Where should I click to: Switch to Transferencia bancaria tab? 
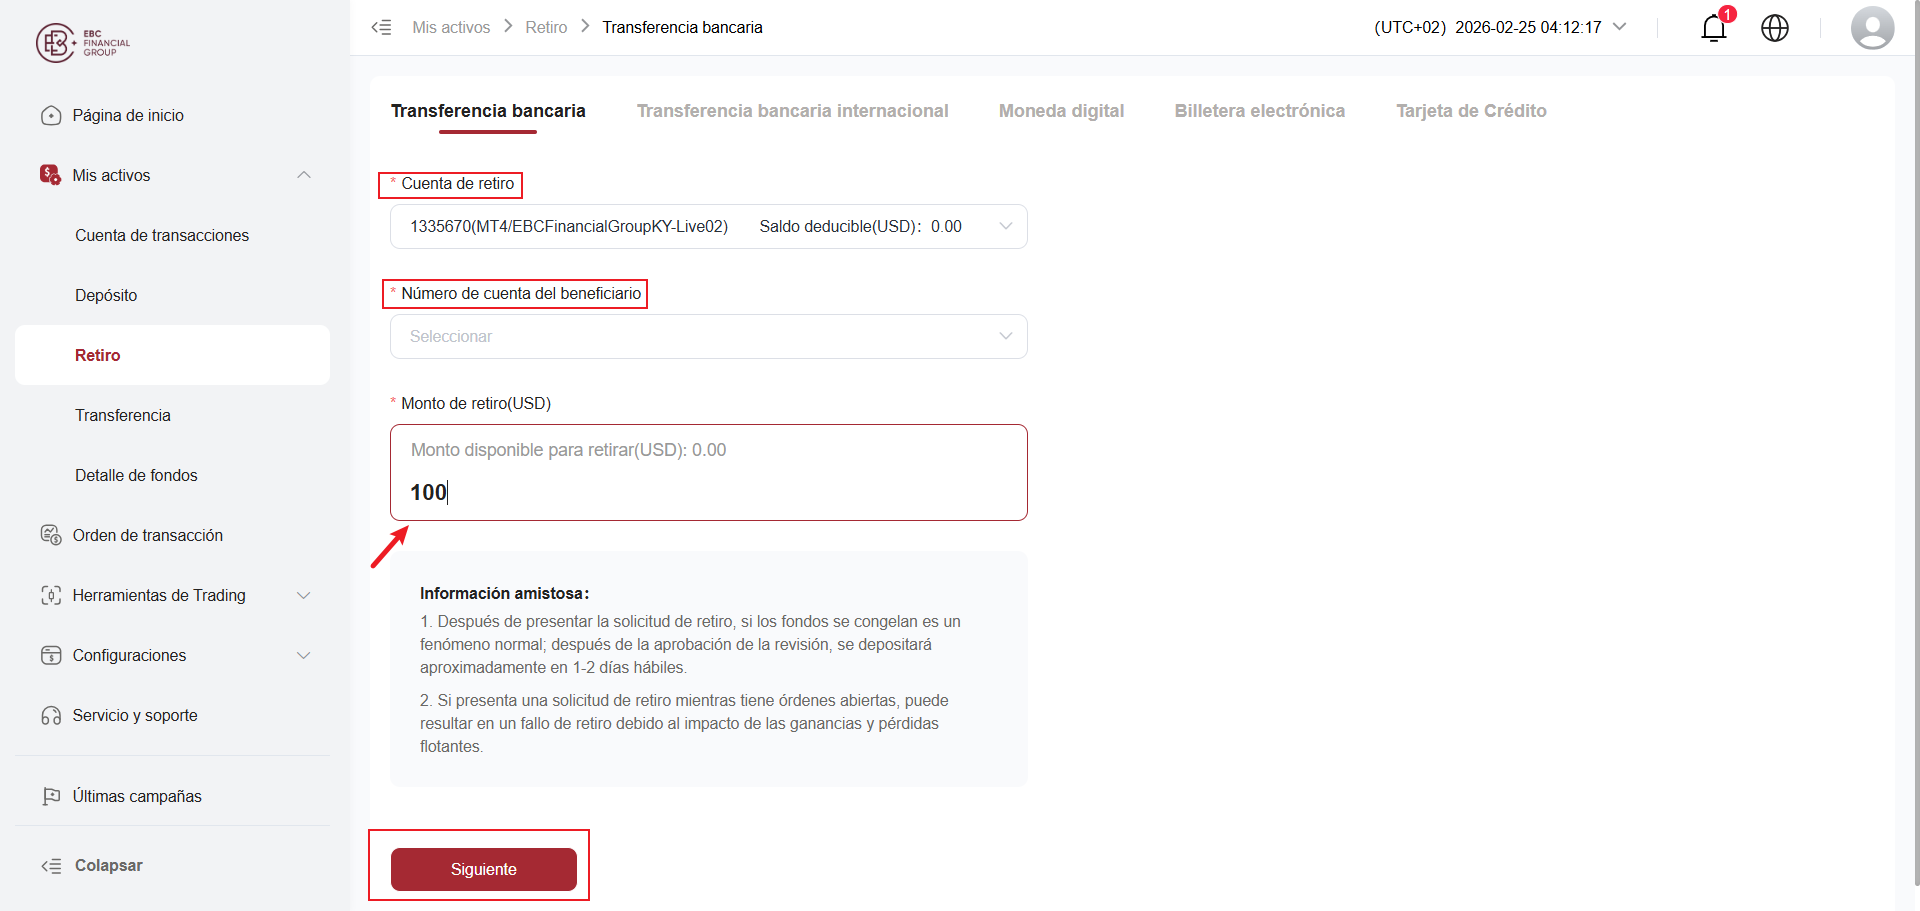(488, 111)
